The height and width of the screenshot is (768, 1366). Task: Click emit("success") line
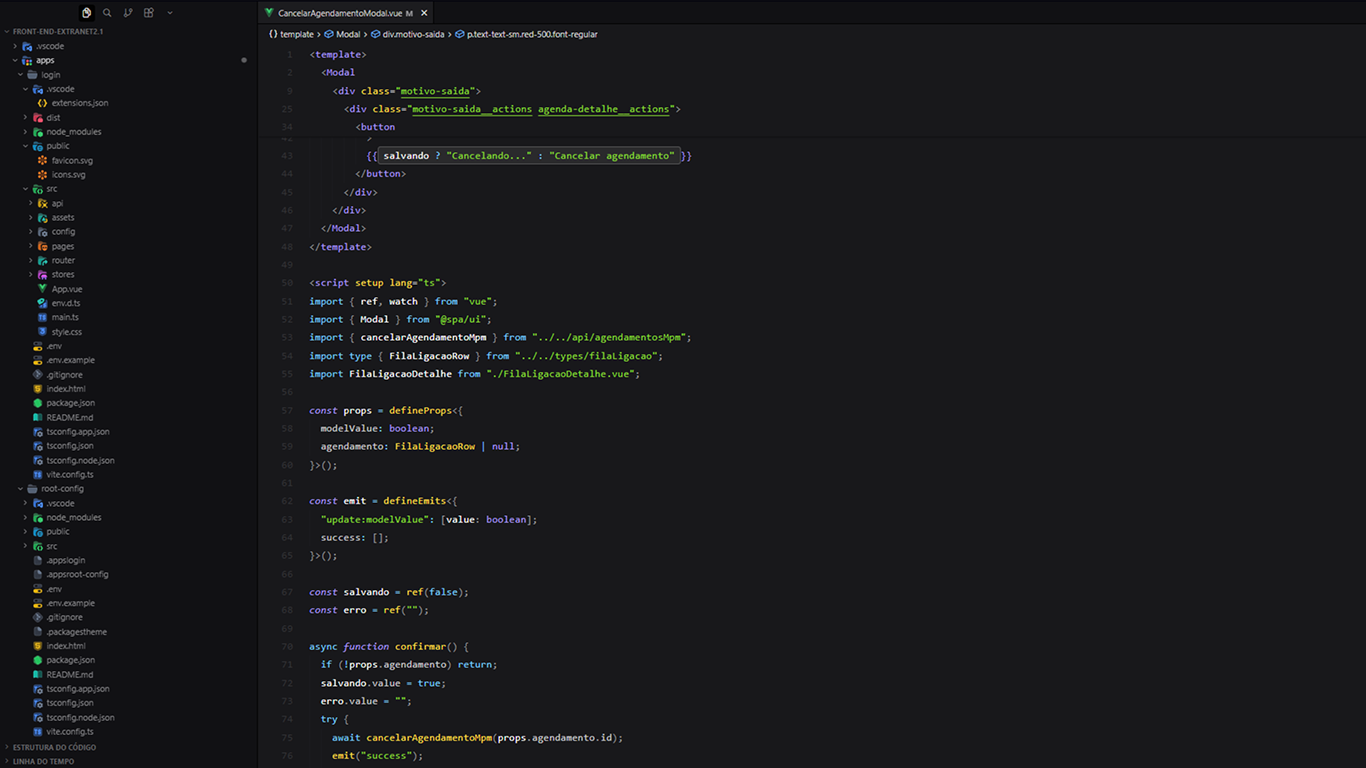click(x=377, y=756)
